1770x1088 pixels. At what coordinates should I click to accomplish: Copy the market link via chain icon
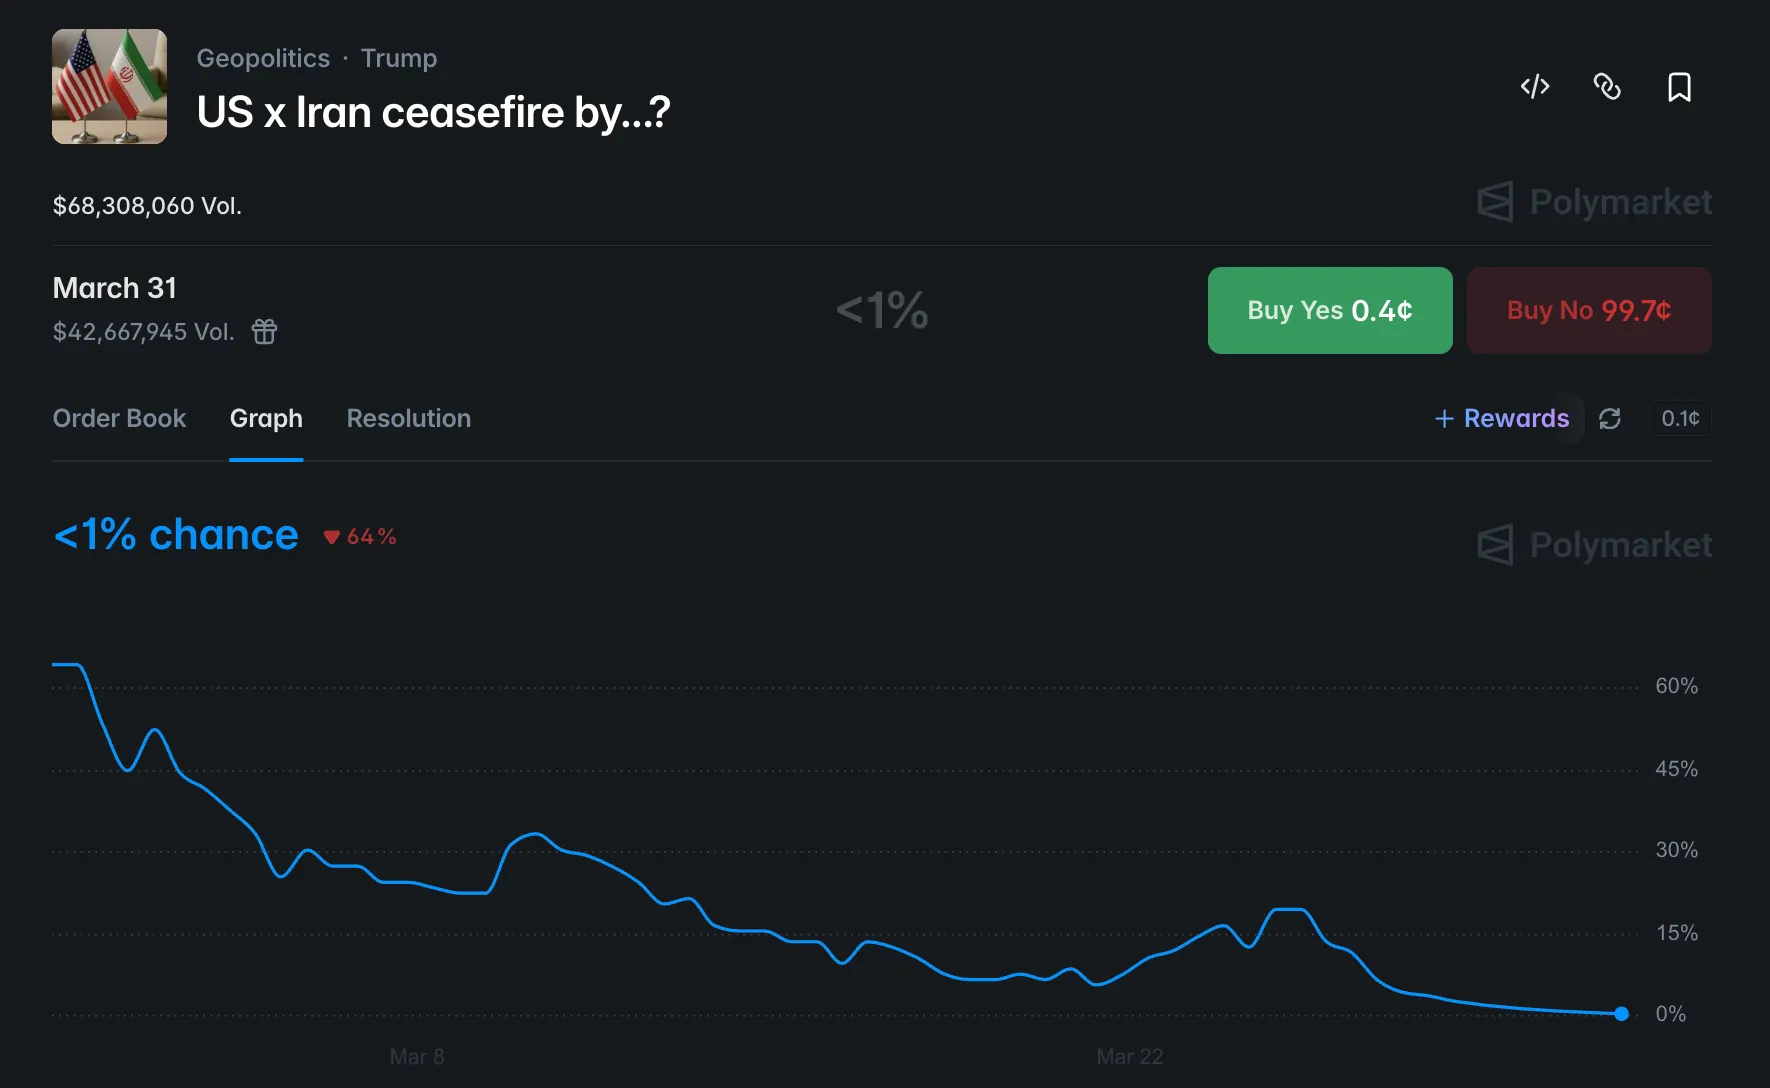coord(1607,87)
